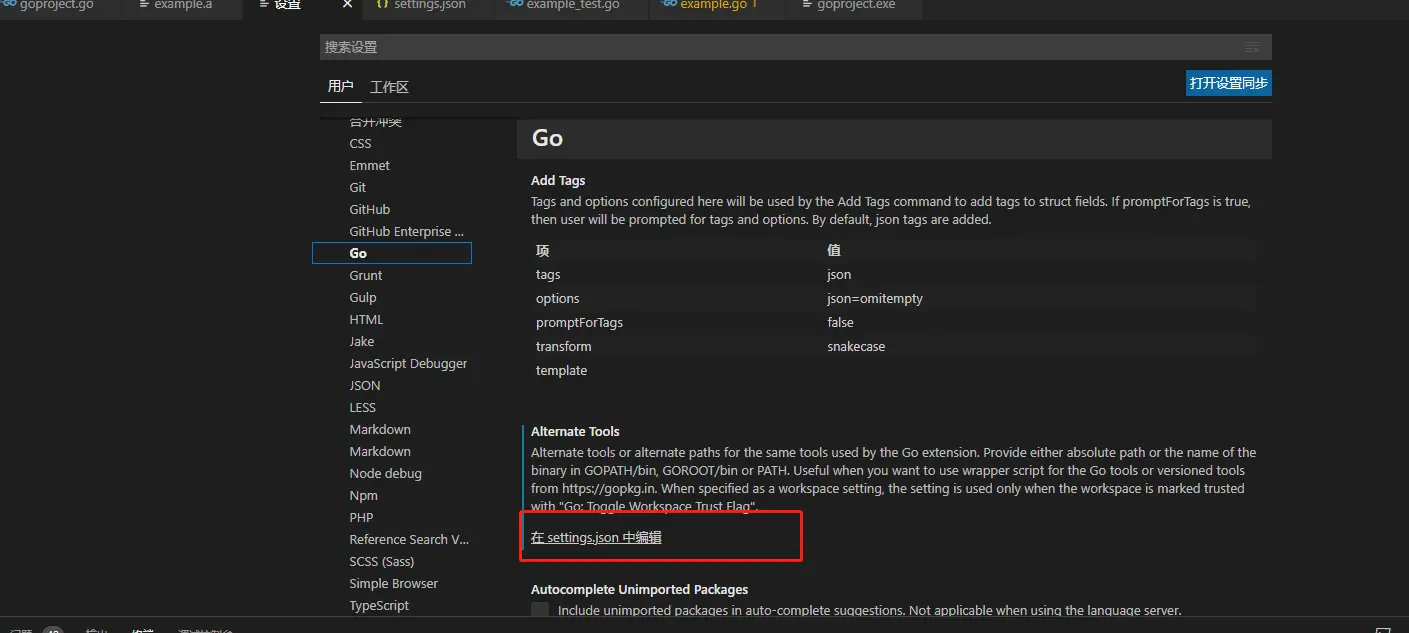Click the json value in tags row
This screenshot has width=1409, height=633.
tap(839, 275)
